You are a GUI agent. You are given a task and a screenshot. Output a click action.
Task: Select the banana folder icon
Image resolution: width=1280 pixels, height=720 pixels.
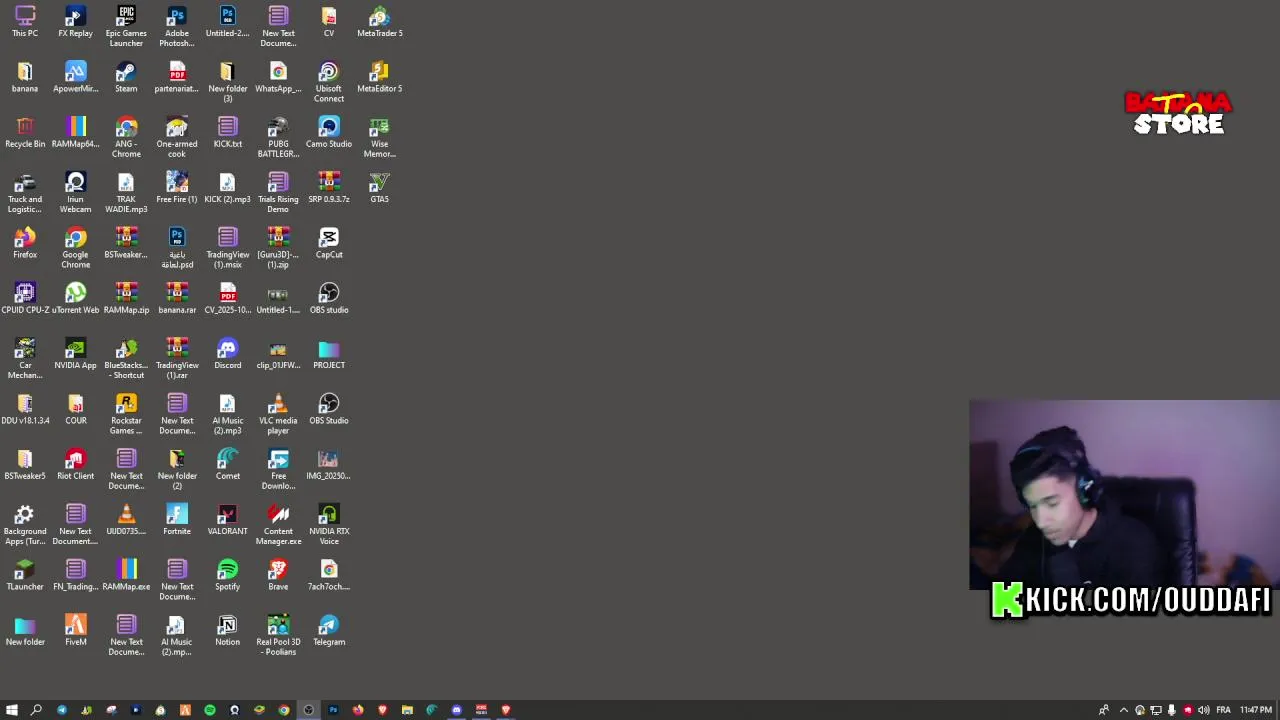coord(25,77)
